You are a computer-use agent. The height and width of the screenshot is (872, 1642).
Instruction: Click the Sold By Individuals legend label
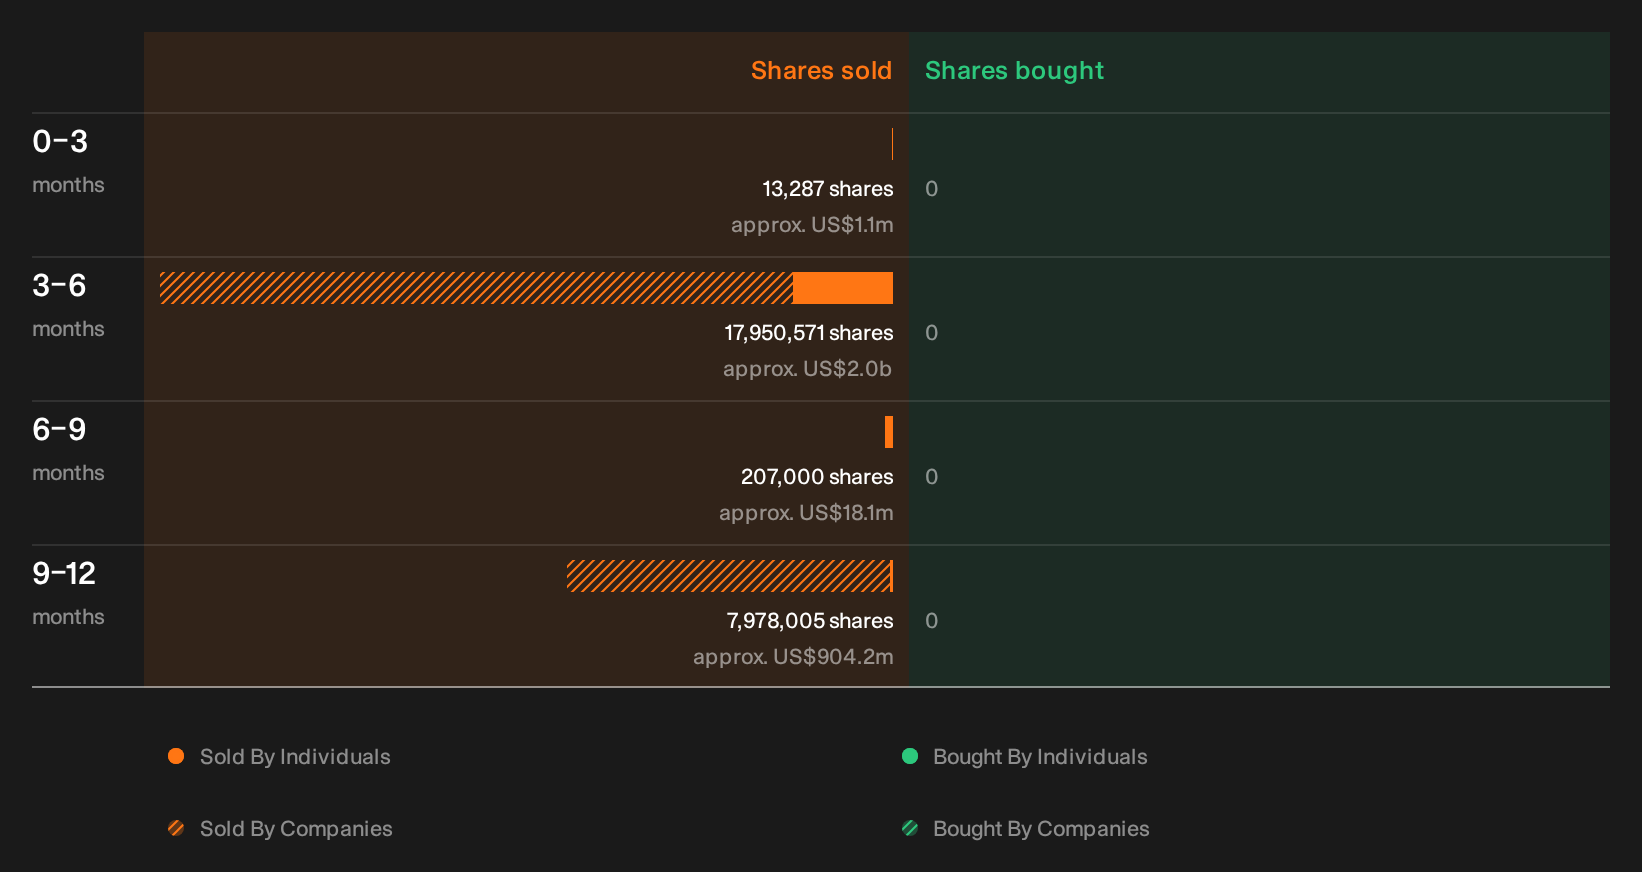(x=295, y=757)
